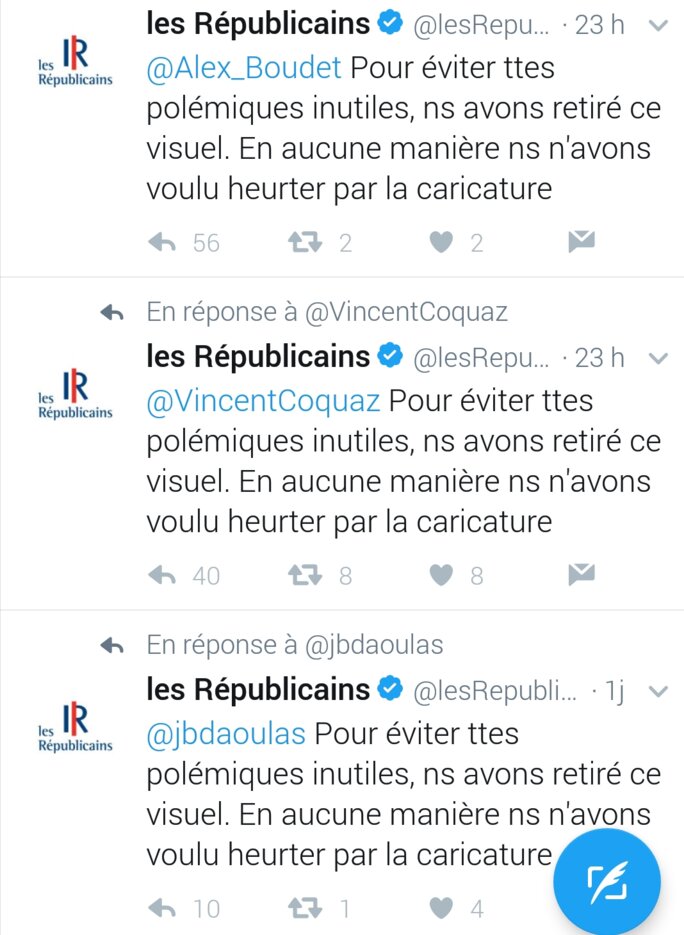
Task: Expand the options chevron on the @VincentCoquaz tweet
Action: (658, 358)
